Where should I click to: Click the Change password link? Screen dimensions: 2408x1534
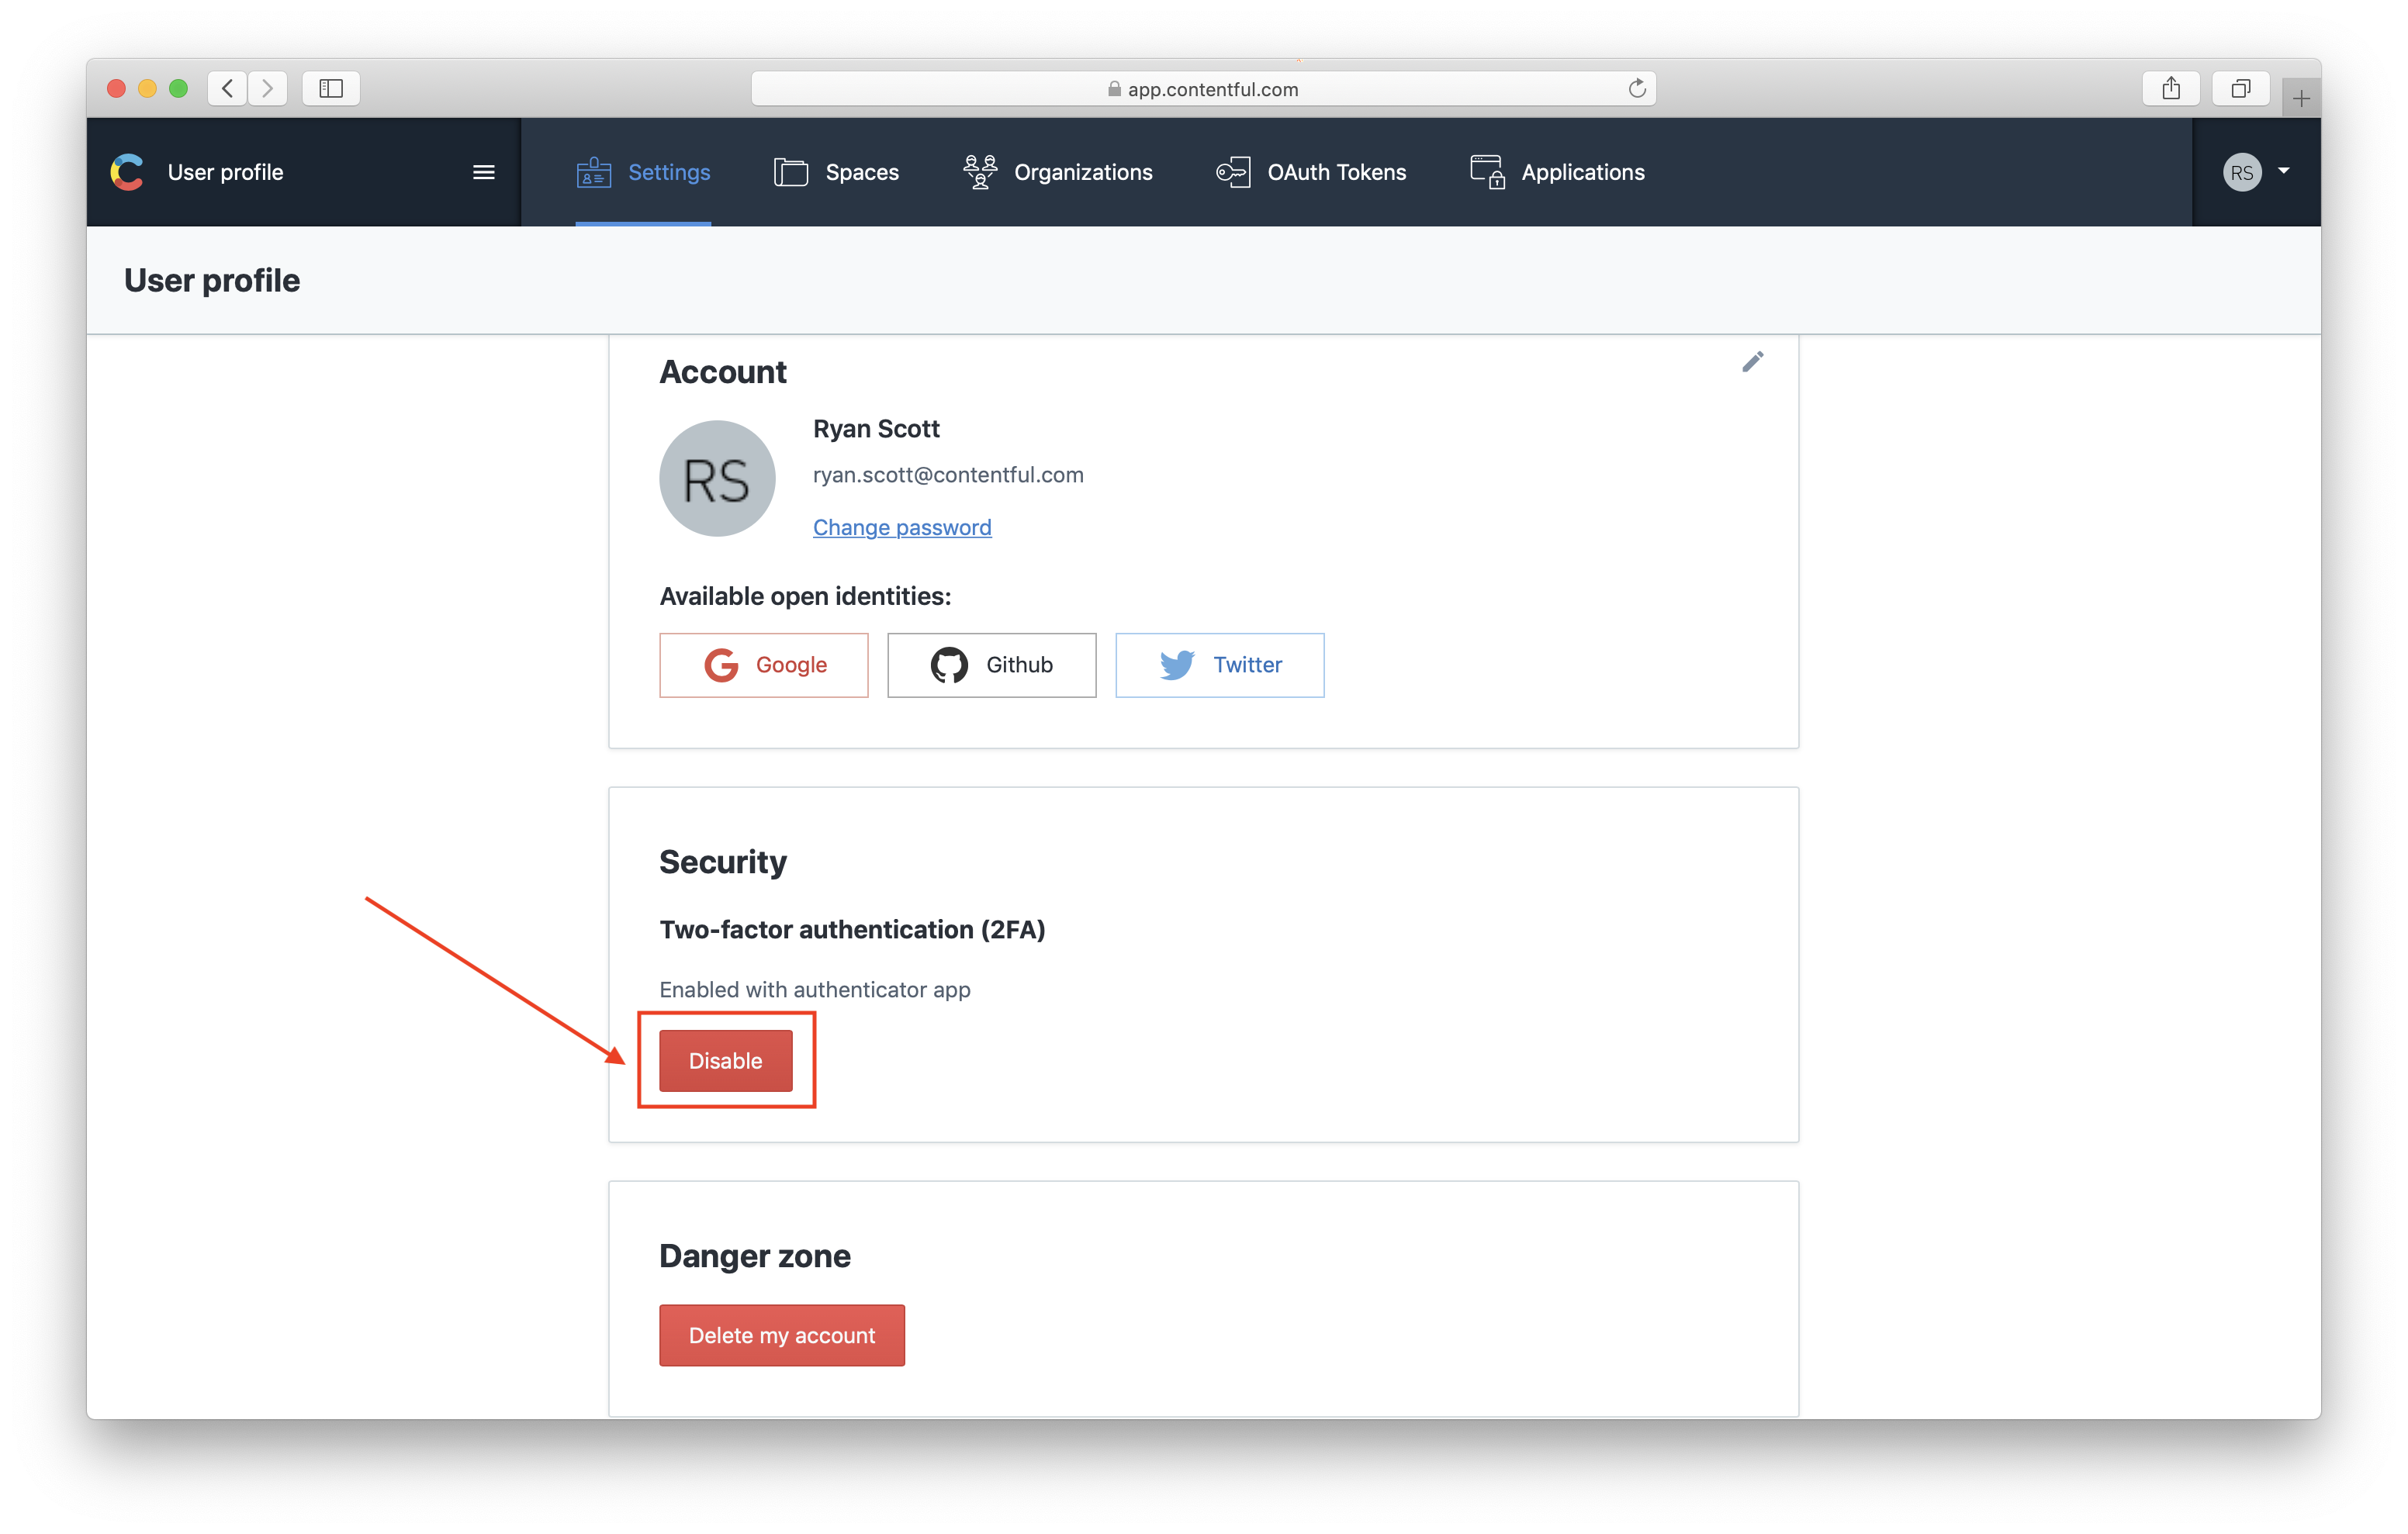pos(902,527)
